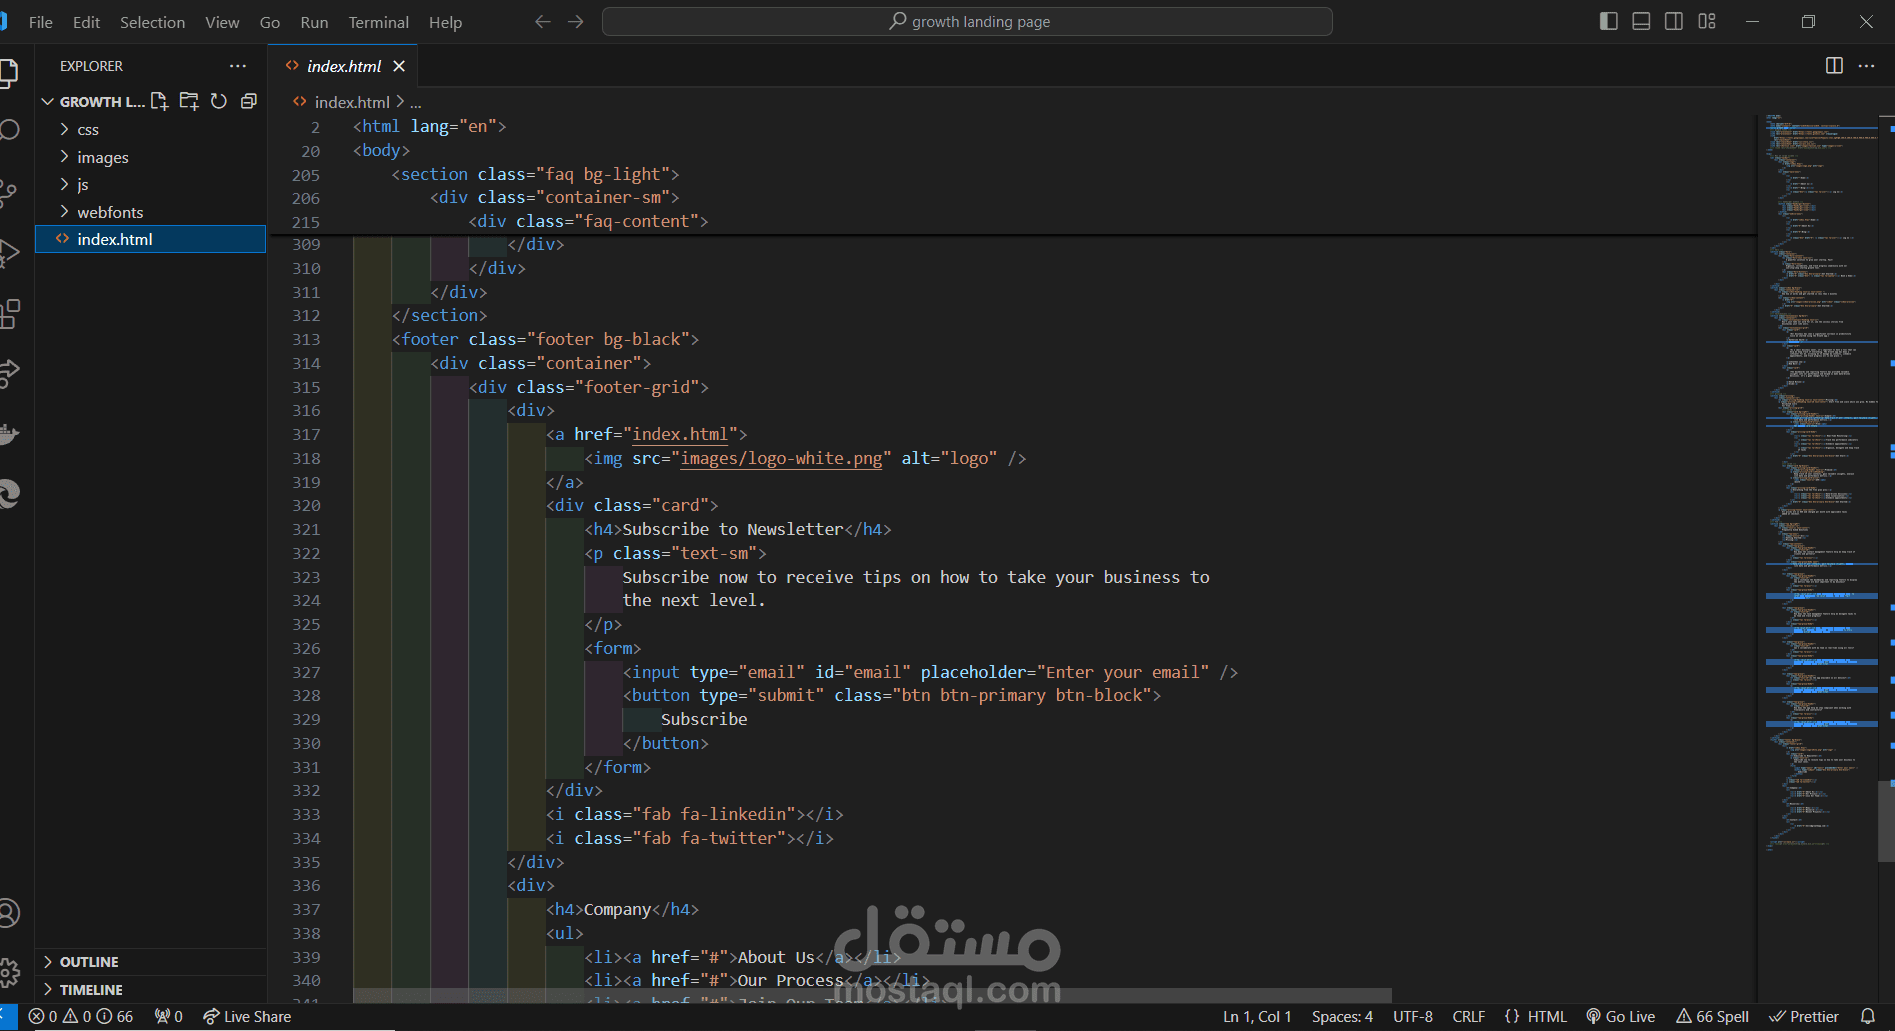Image resolution: width=1895 pixels, height=1031 pixels.
Task: Change encoding via UTF-8
Action: [1413, 1017]
